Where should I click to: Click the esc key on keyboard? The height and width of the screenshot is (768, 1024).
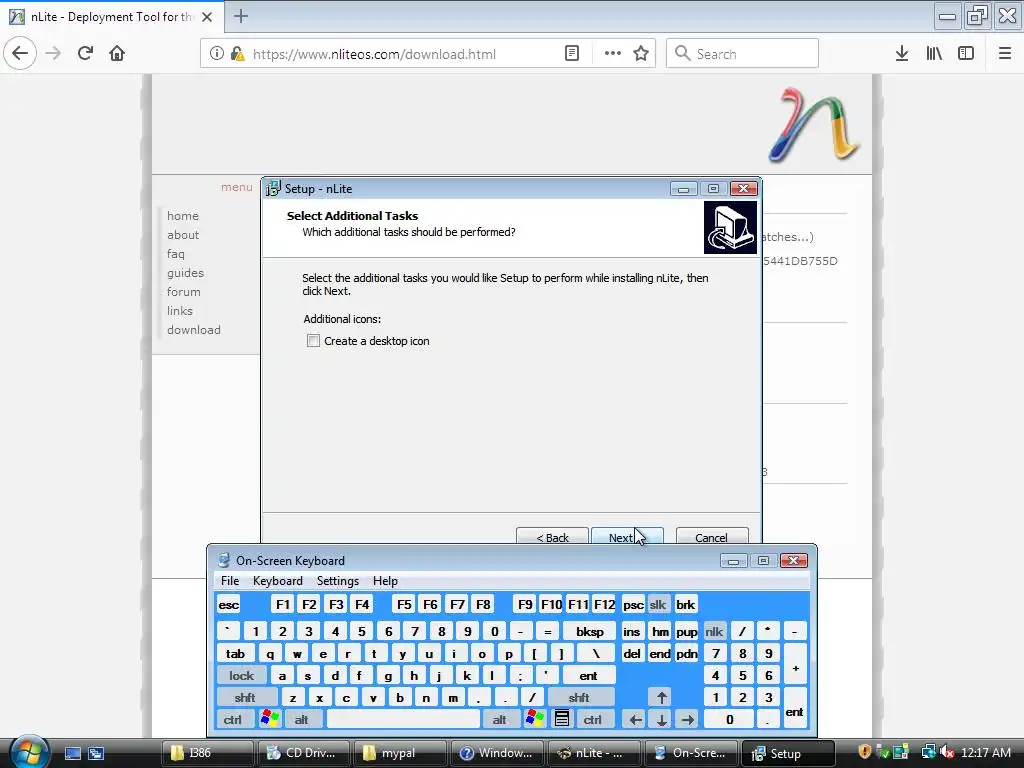[229, 605]
